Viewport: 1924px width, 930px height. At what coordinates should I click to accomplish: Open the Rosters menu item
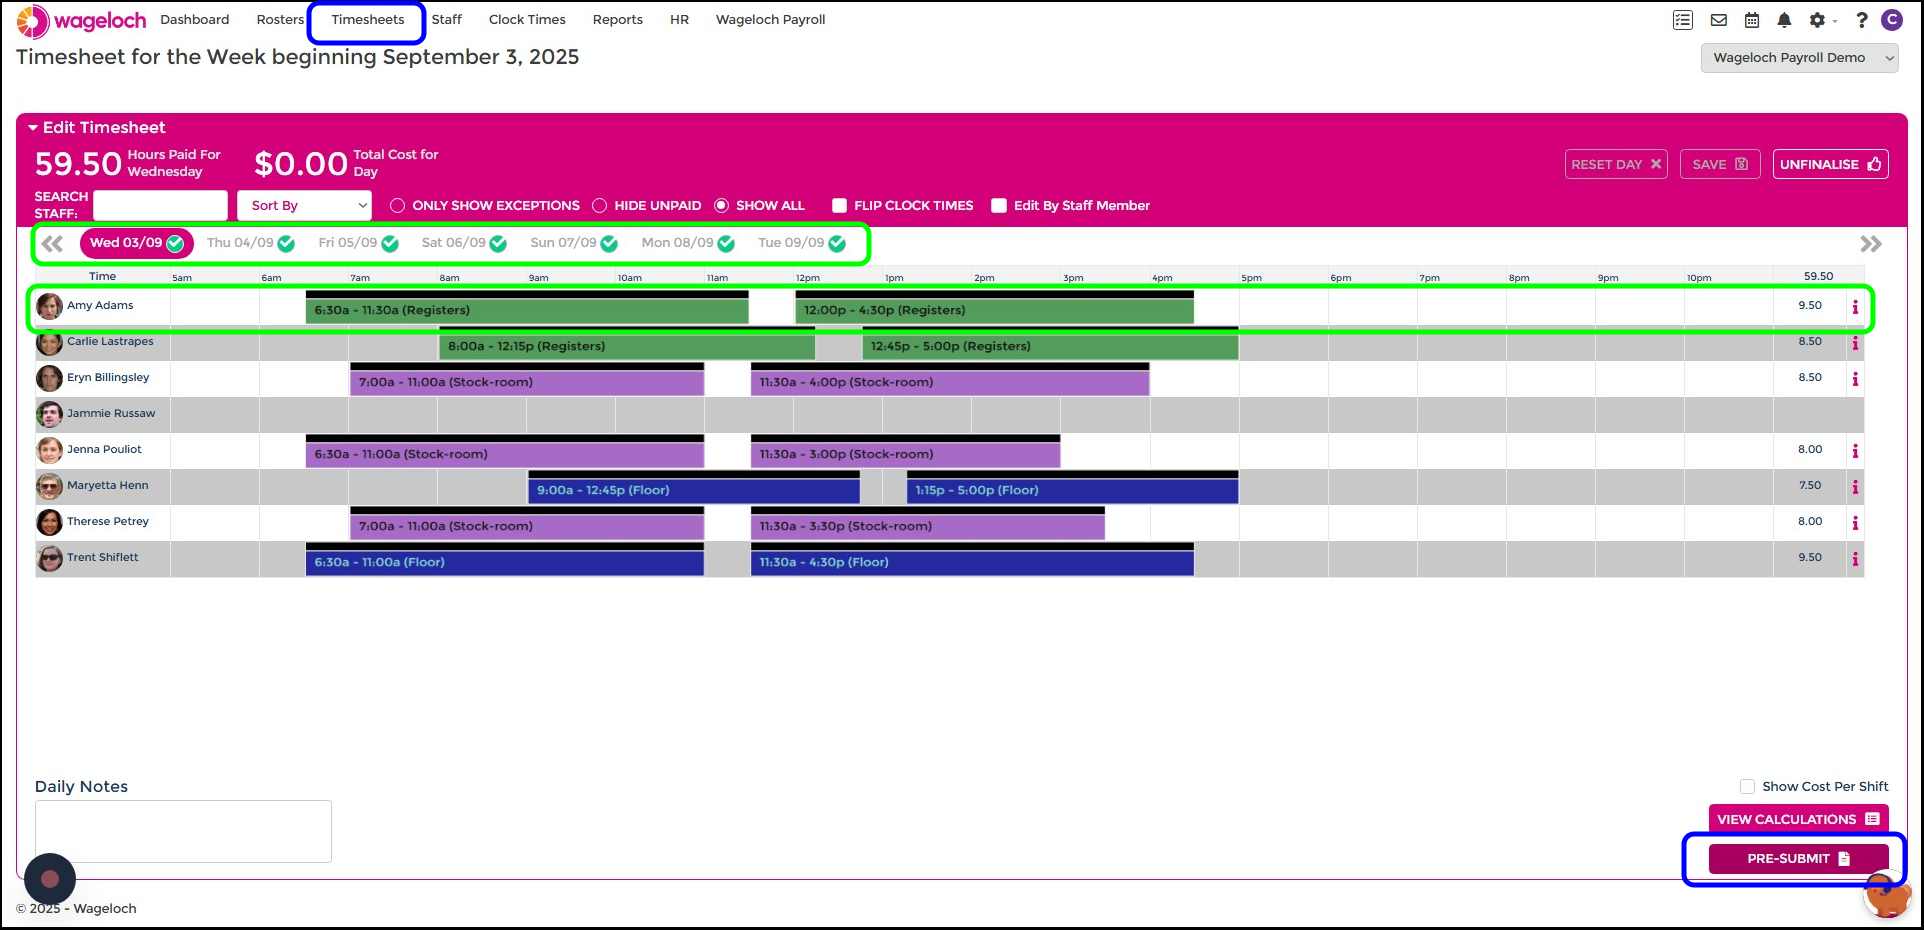(x=280, y=20)
